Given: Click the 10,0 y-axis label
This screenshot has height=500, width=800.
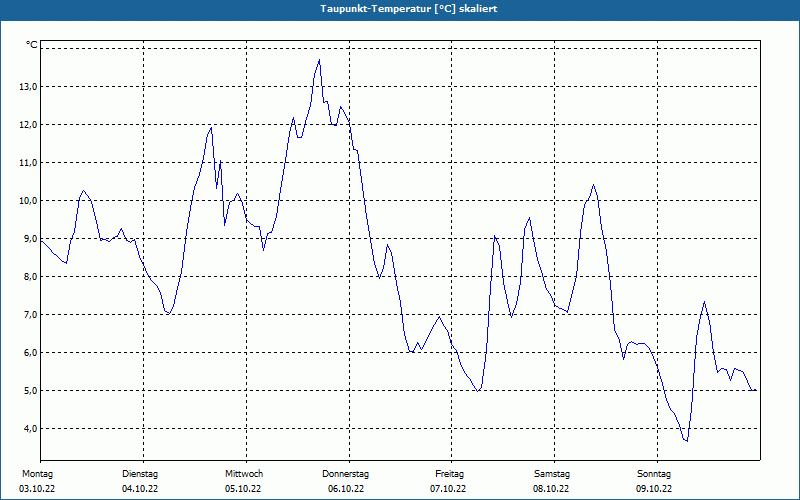Looking at the screenshot, I should click(29, 201).
